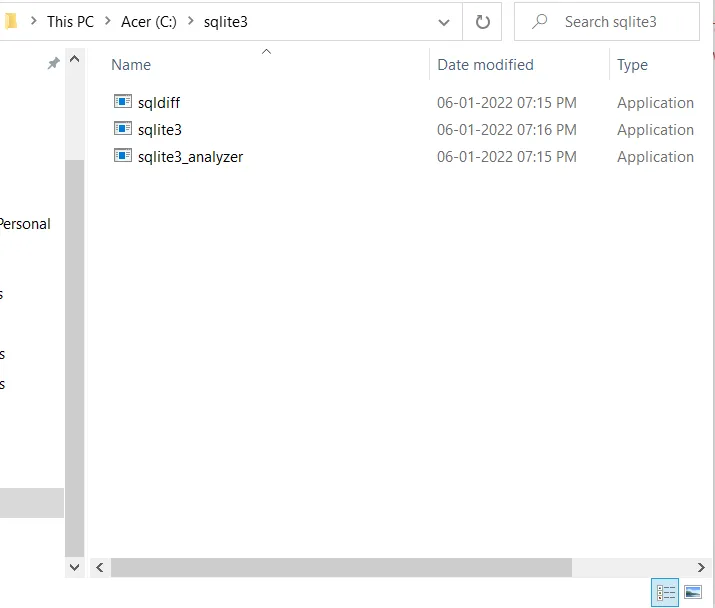715x608 pixels.
Task: Click Application type of sqlite3 row
Action: [x=655, y=130]
